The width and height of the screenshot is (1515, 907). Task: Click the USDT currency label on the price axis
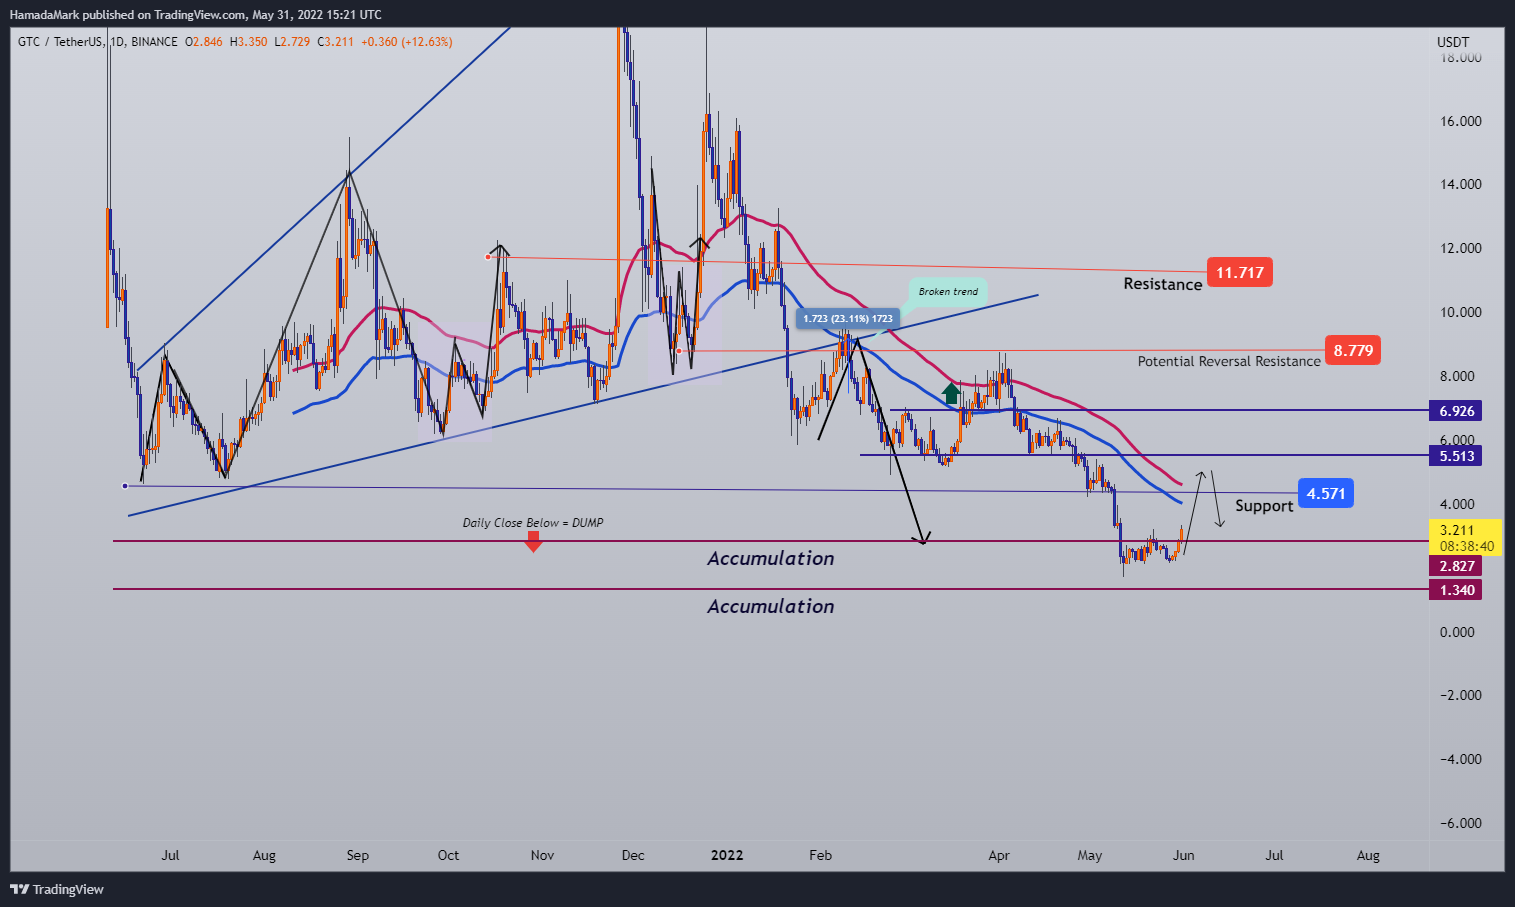1453,42
